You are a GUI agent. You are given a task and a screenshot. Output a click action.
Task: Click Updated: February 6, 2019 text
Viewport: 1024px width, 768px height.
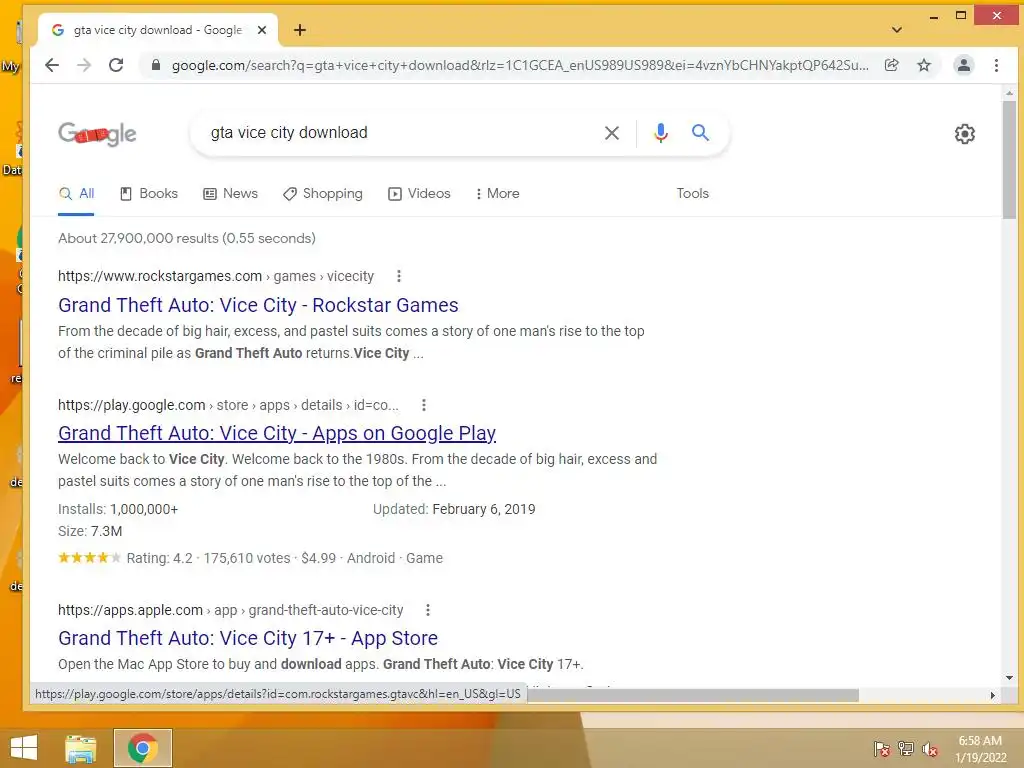coord(454,509)
